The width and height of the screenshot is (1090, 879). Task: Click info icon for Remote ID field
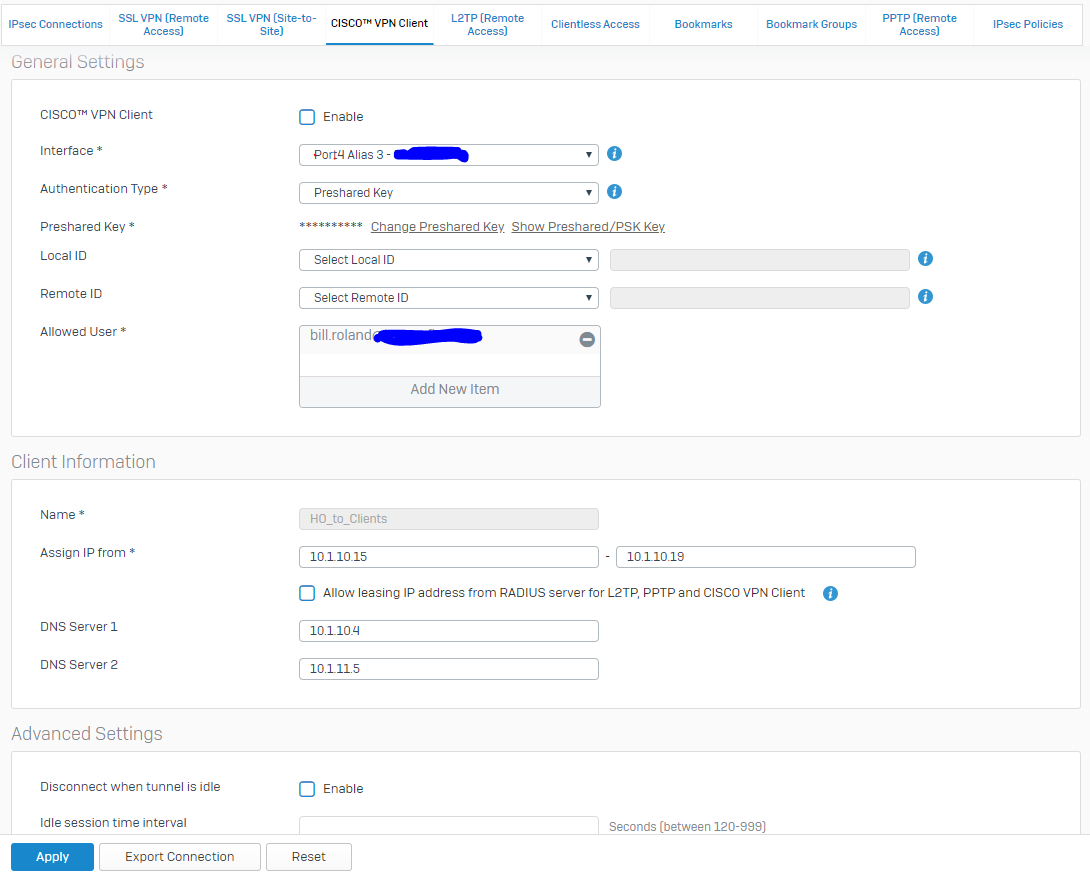click(925, 297)
